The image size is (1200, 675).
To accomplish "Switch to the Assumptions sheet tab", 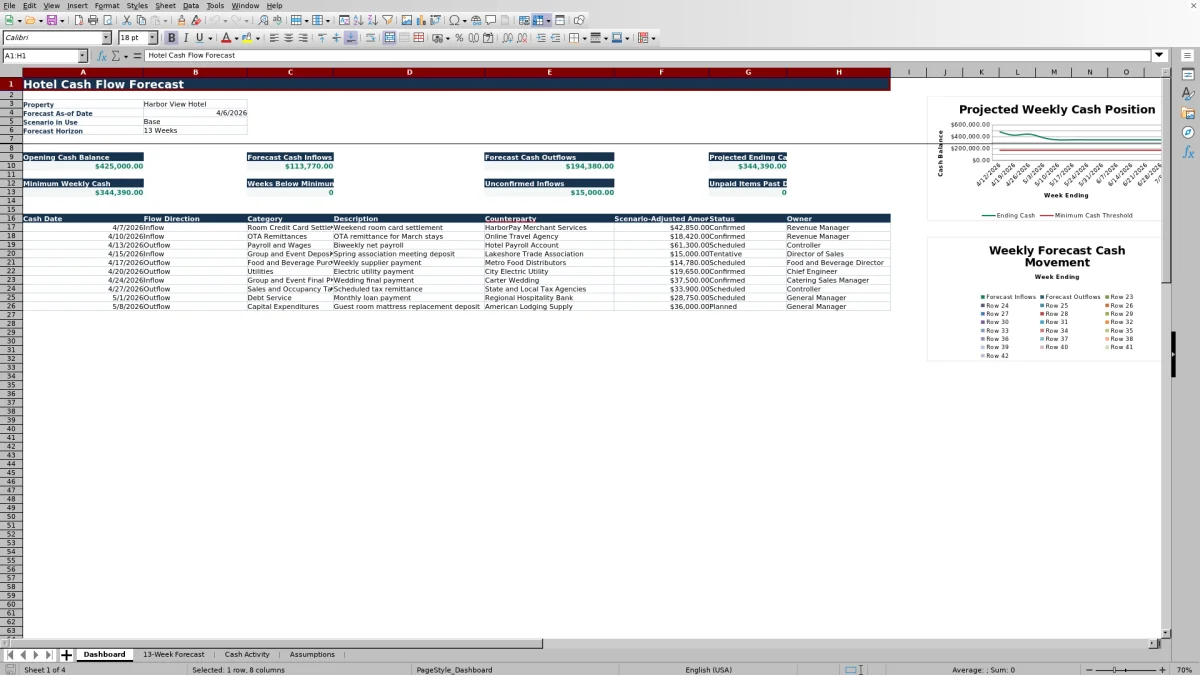I will pyautogui.click(x=312, y=654).
